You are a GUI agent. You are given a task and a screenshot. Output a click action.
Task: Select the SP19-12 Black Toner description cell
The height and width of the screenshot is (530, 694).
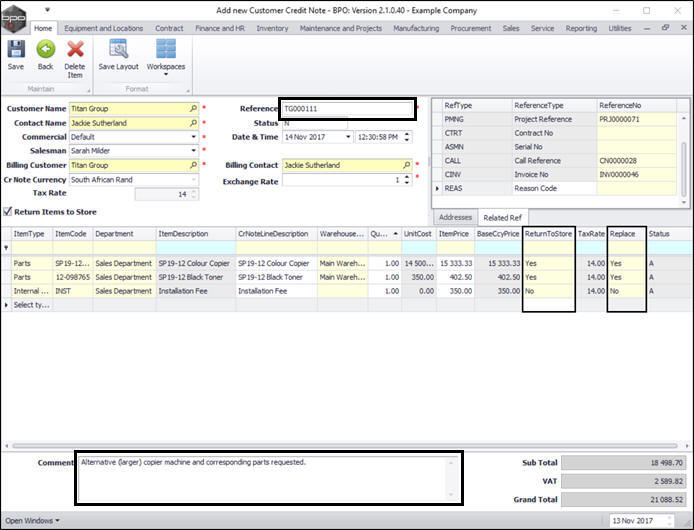click(196, 277)
